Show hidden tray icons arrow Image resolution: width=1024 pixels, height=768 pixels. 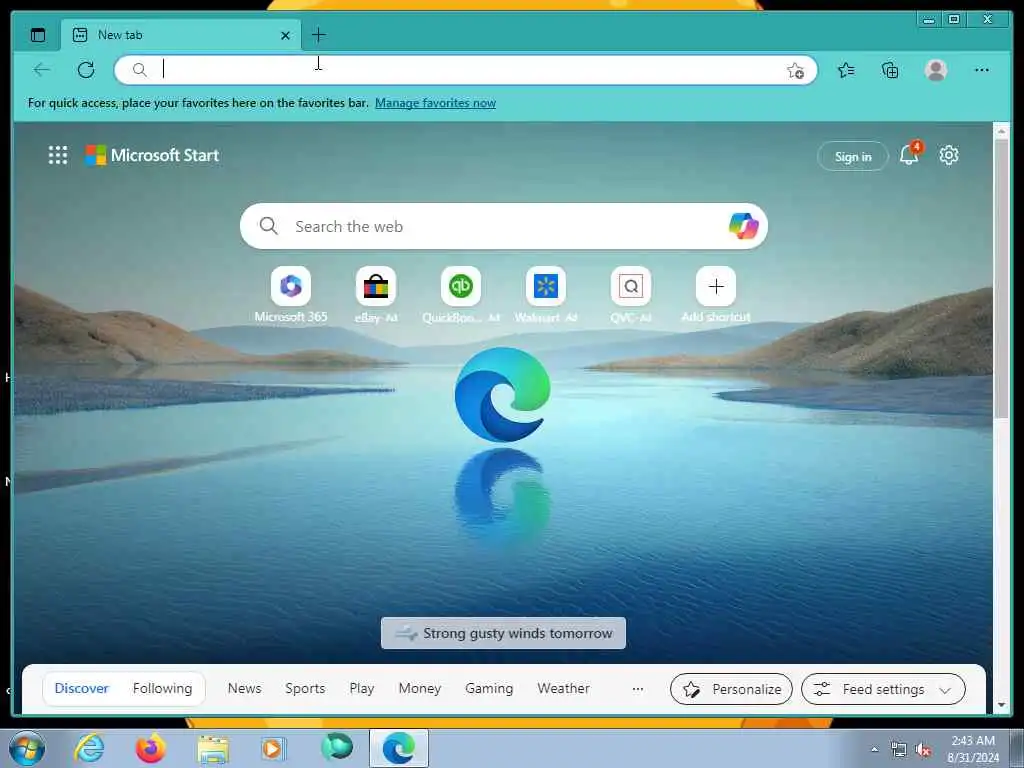[x=874, y=749]
